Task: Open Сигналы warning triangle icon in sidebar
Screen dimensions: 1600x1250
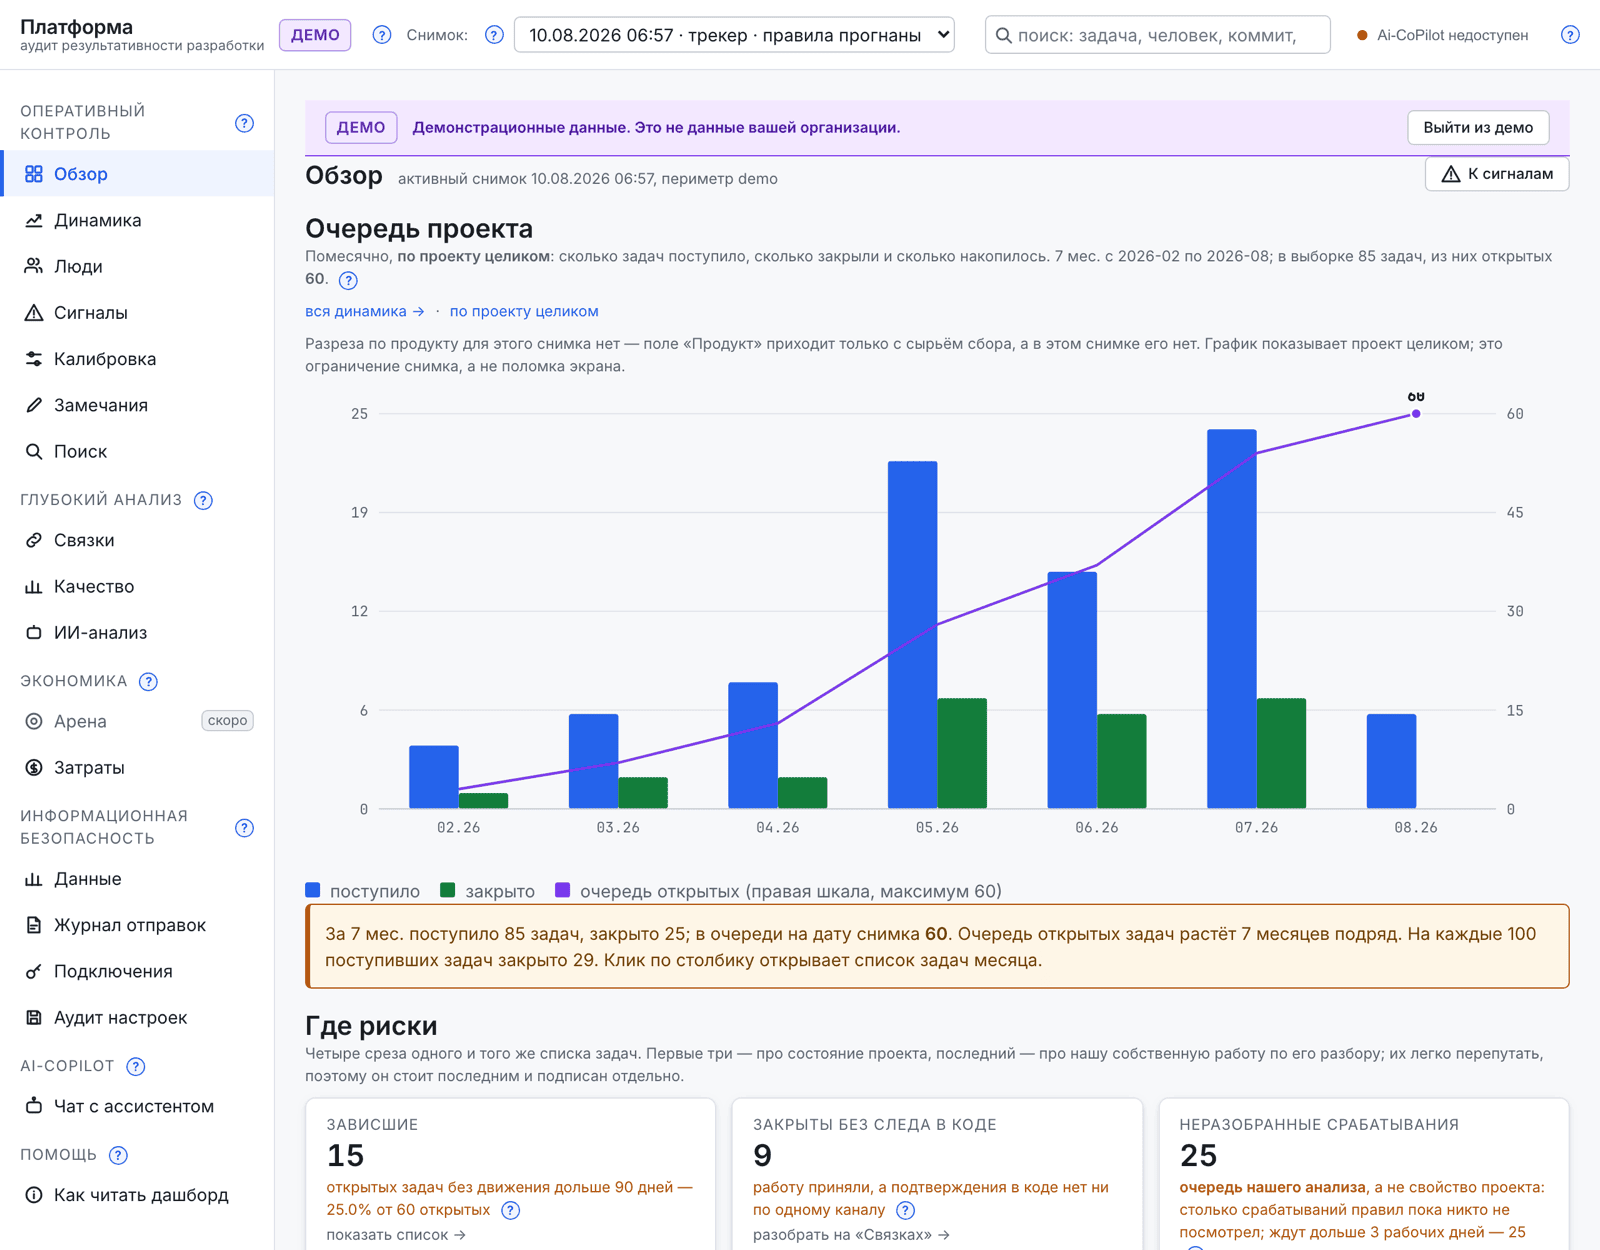Action: click(34, 313)
